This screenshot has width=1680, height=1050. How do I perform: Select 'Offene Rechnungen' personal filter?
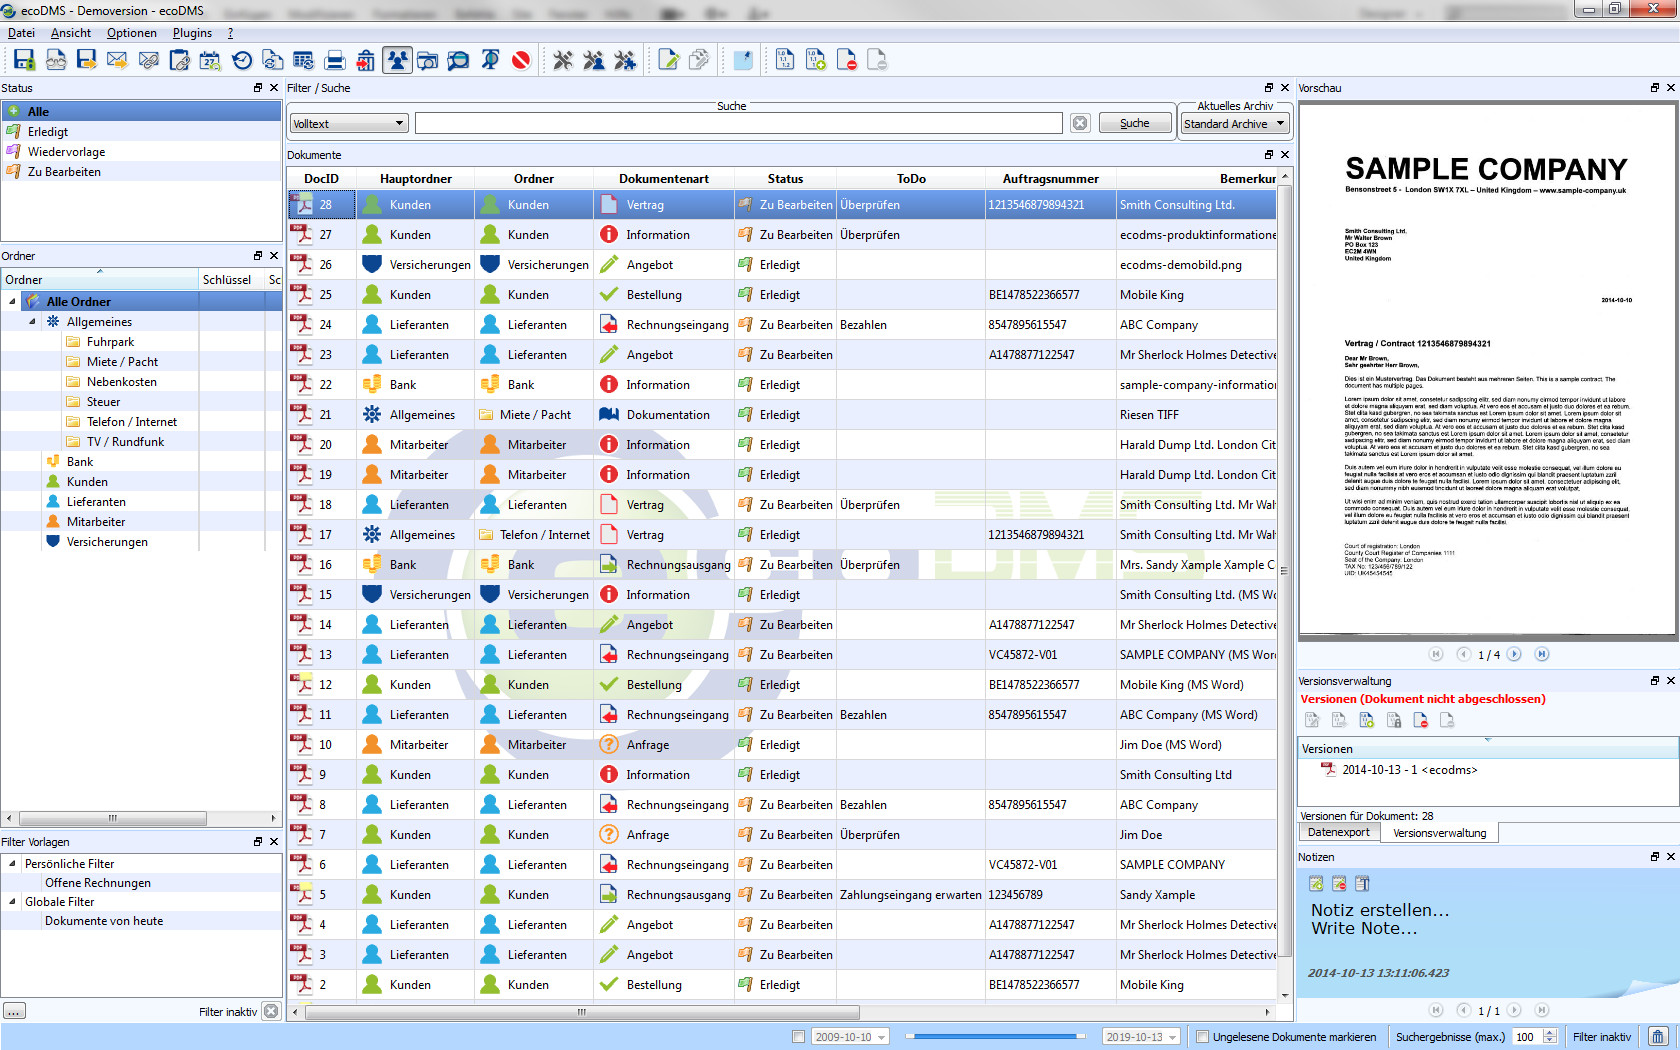pos(98,883)
